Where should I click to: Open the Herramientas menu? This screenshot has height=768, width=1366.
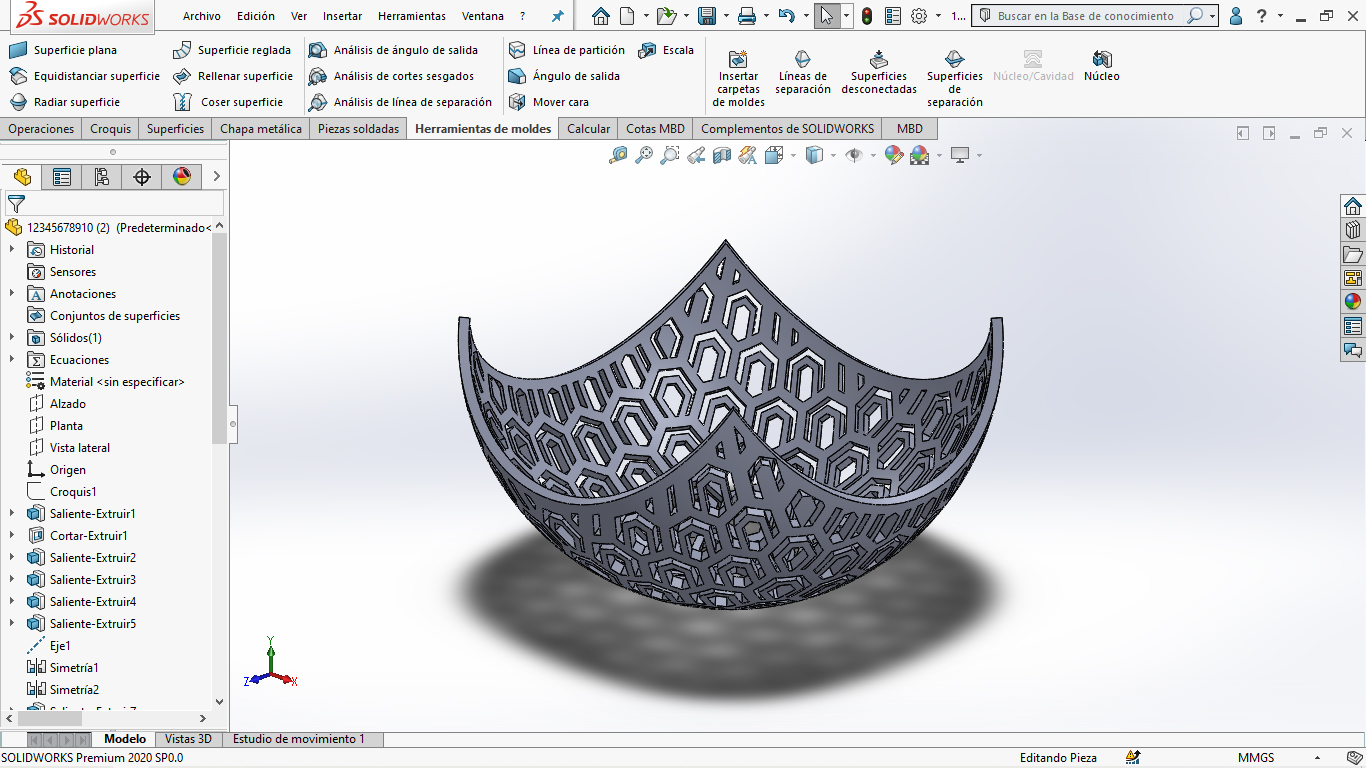pyautogui.click(x=411, y=16)
